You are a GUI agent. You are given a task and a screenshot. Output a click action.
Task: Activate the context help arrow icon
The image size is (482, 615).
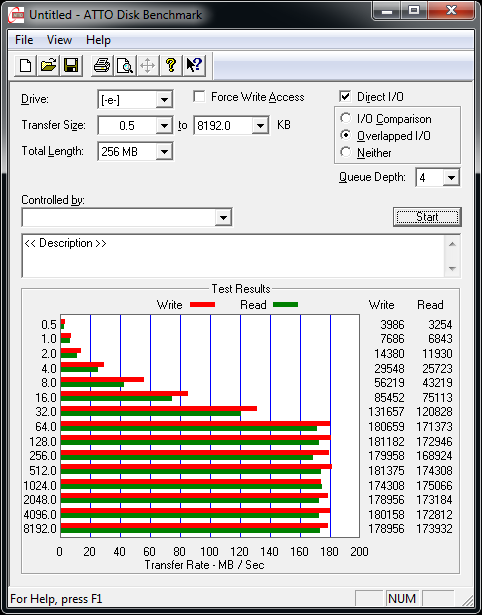[x=194, y=65]
